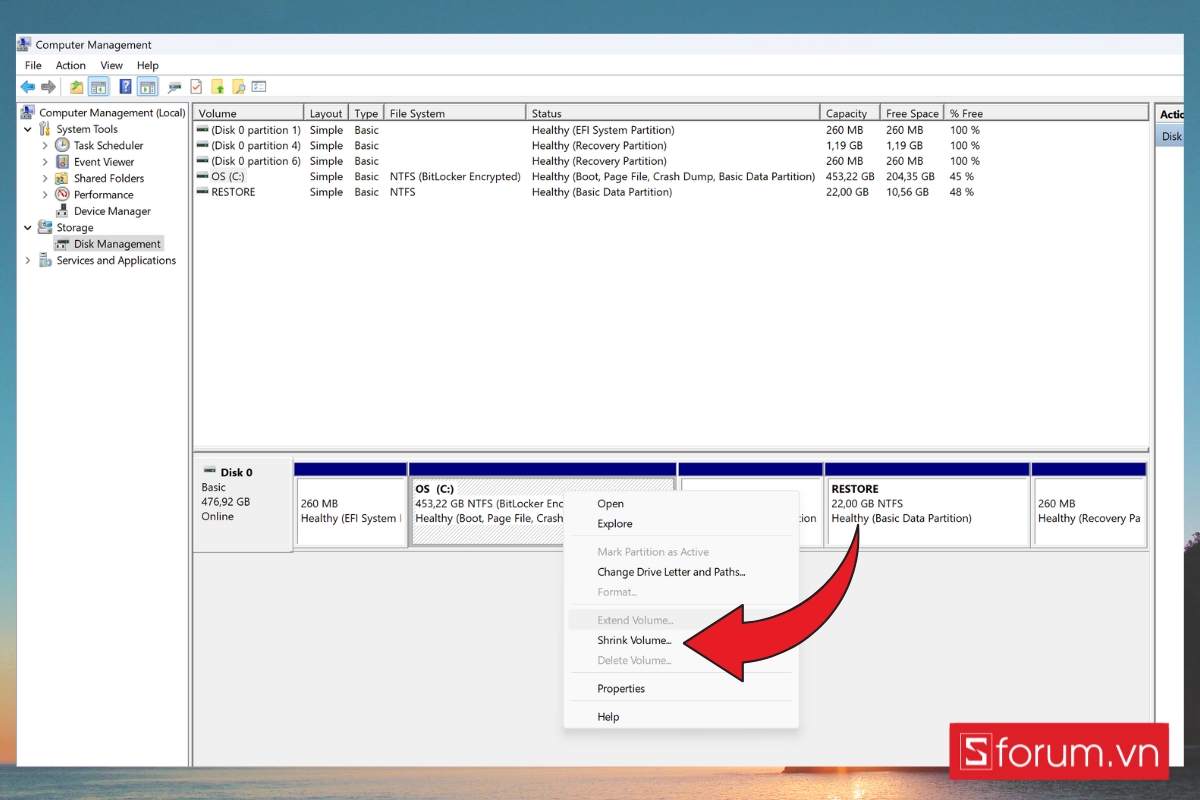Screen dimensions: 1200x800
Task: Open Help via the blue question mark icon
Action: click(126, 87)
